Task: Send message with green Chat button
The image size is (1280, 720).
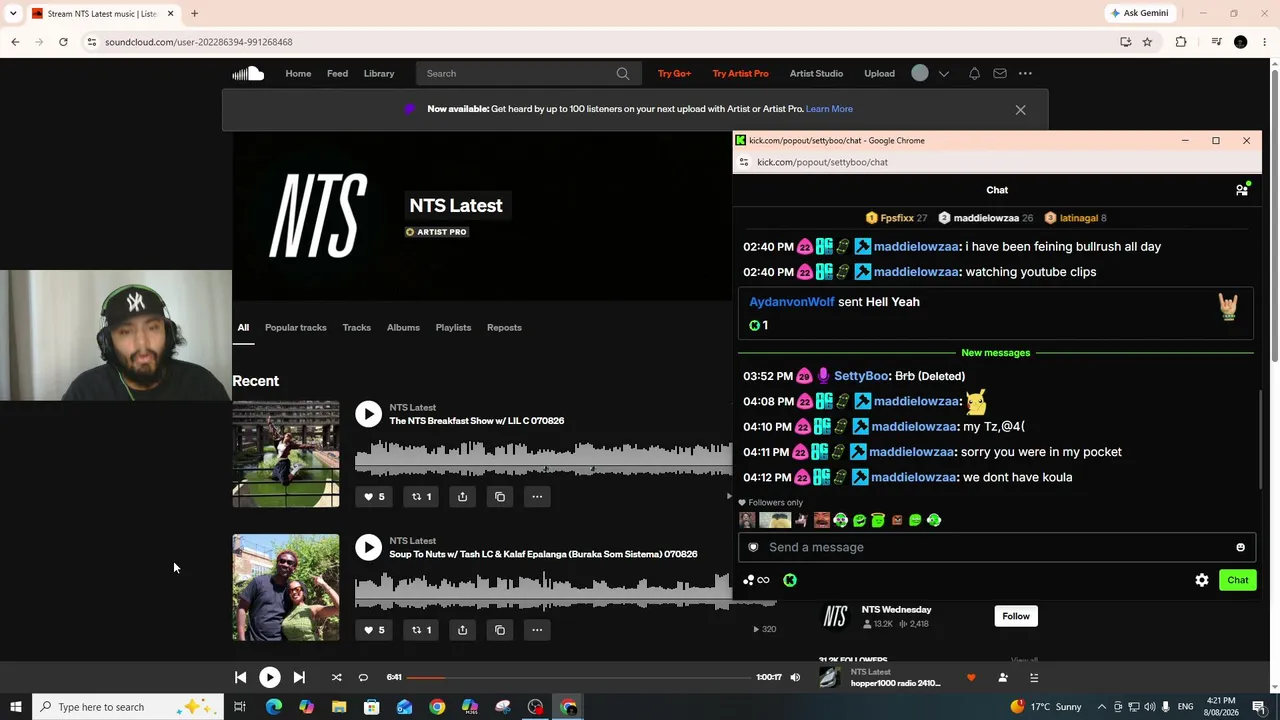Action: click(x=1238, y=580)
